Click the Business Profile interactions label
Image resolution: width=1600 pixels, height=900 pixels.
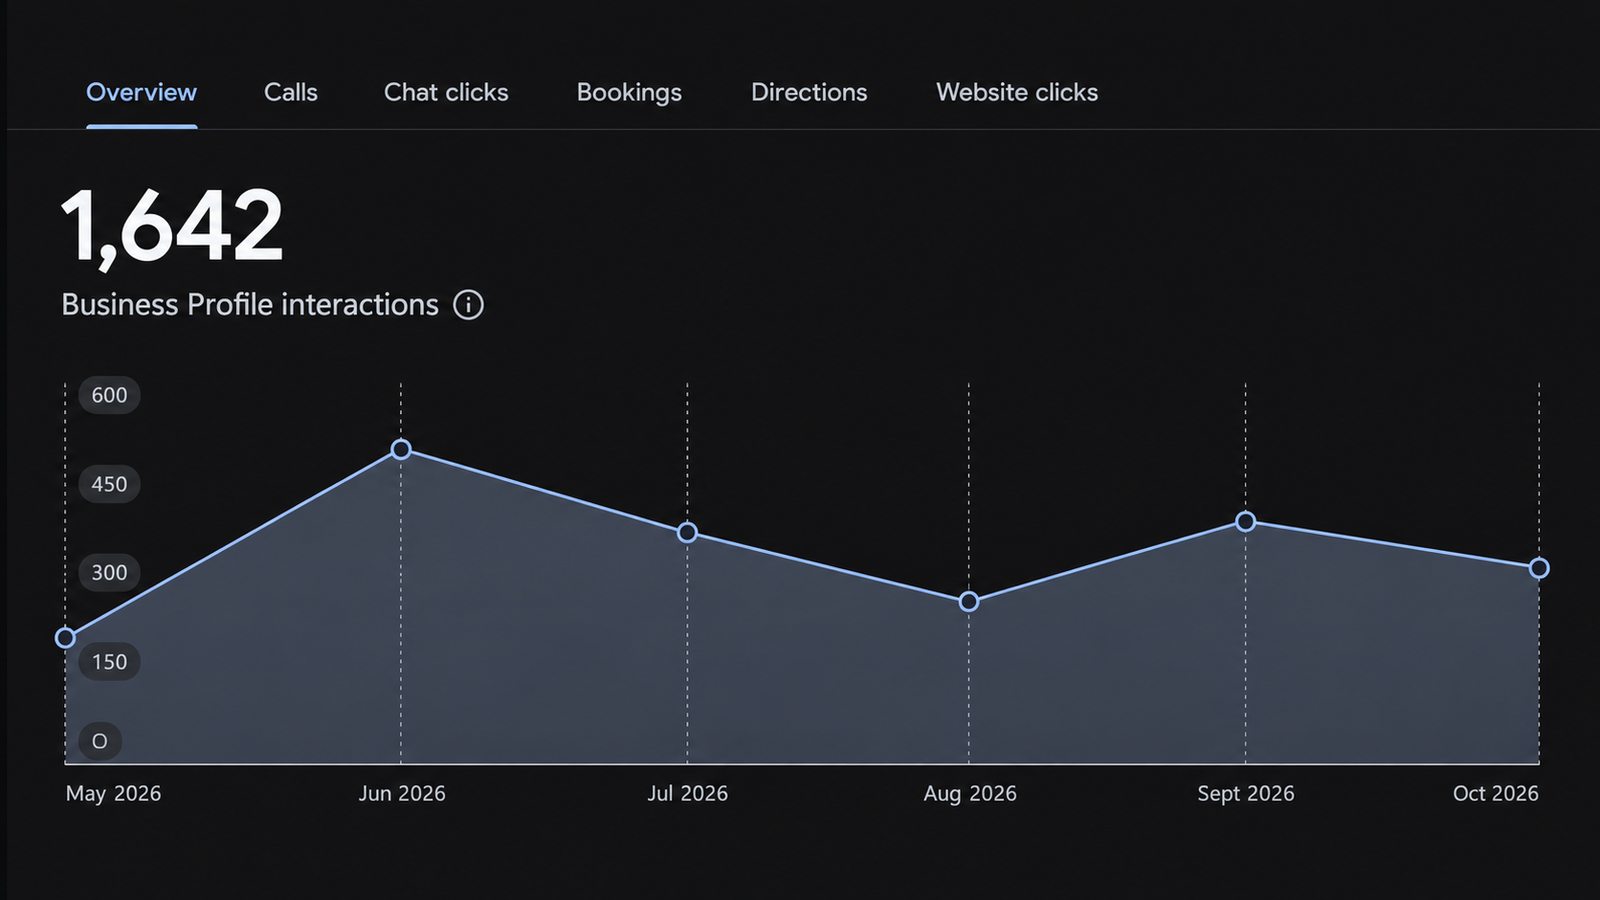250,305
